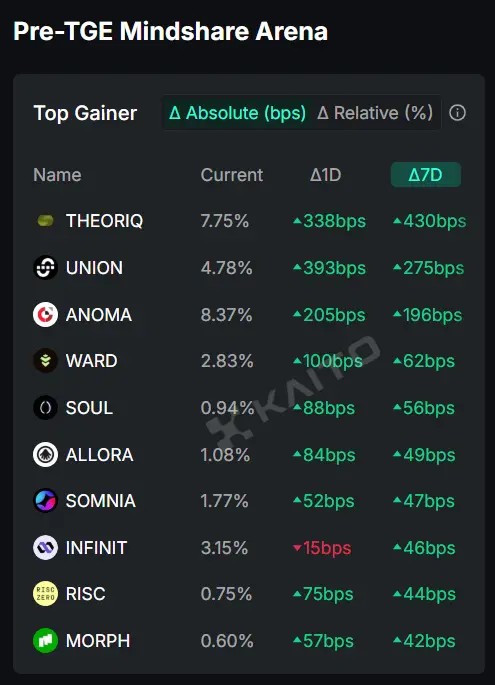Click the ANOMA red circular logo
The height and width of the screenshot is (685, 495).
point(45,315)
